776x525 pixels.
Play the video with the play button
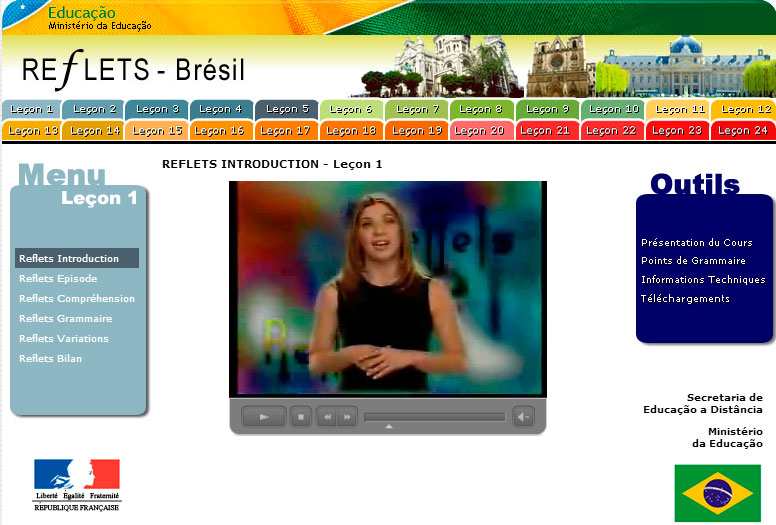click(x=263, y=417)
